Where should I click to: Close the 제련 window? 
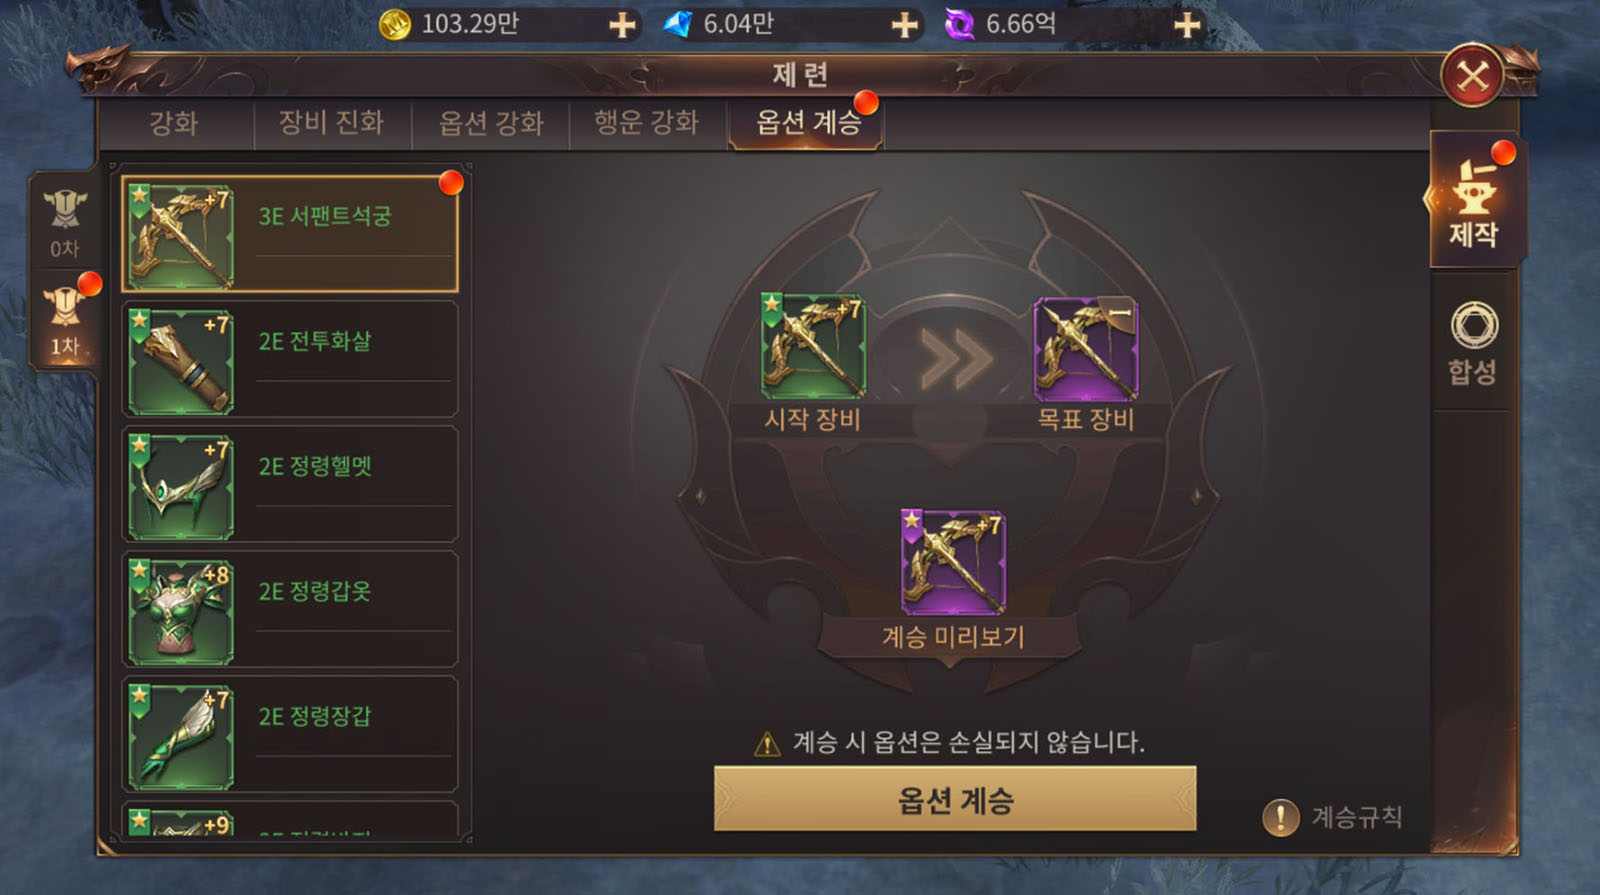(1472, 76)
